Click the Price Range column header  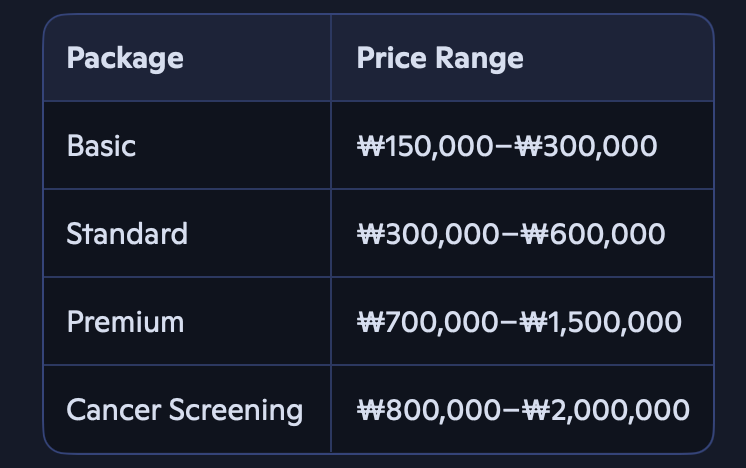[x=522, y=58]
